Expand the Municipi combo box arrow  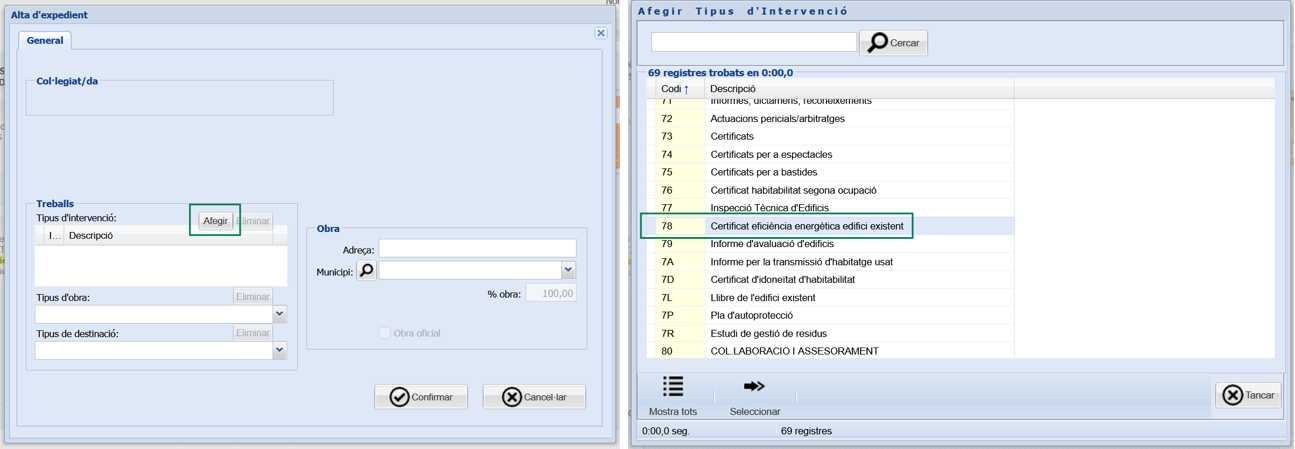568,270
